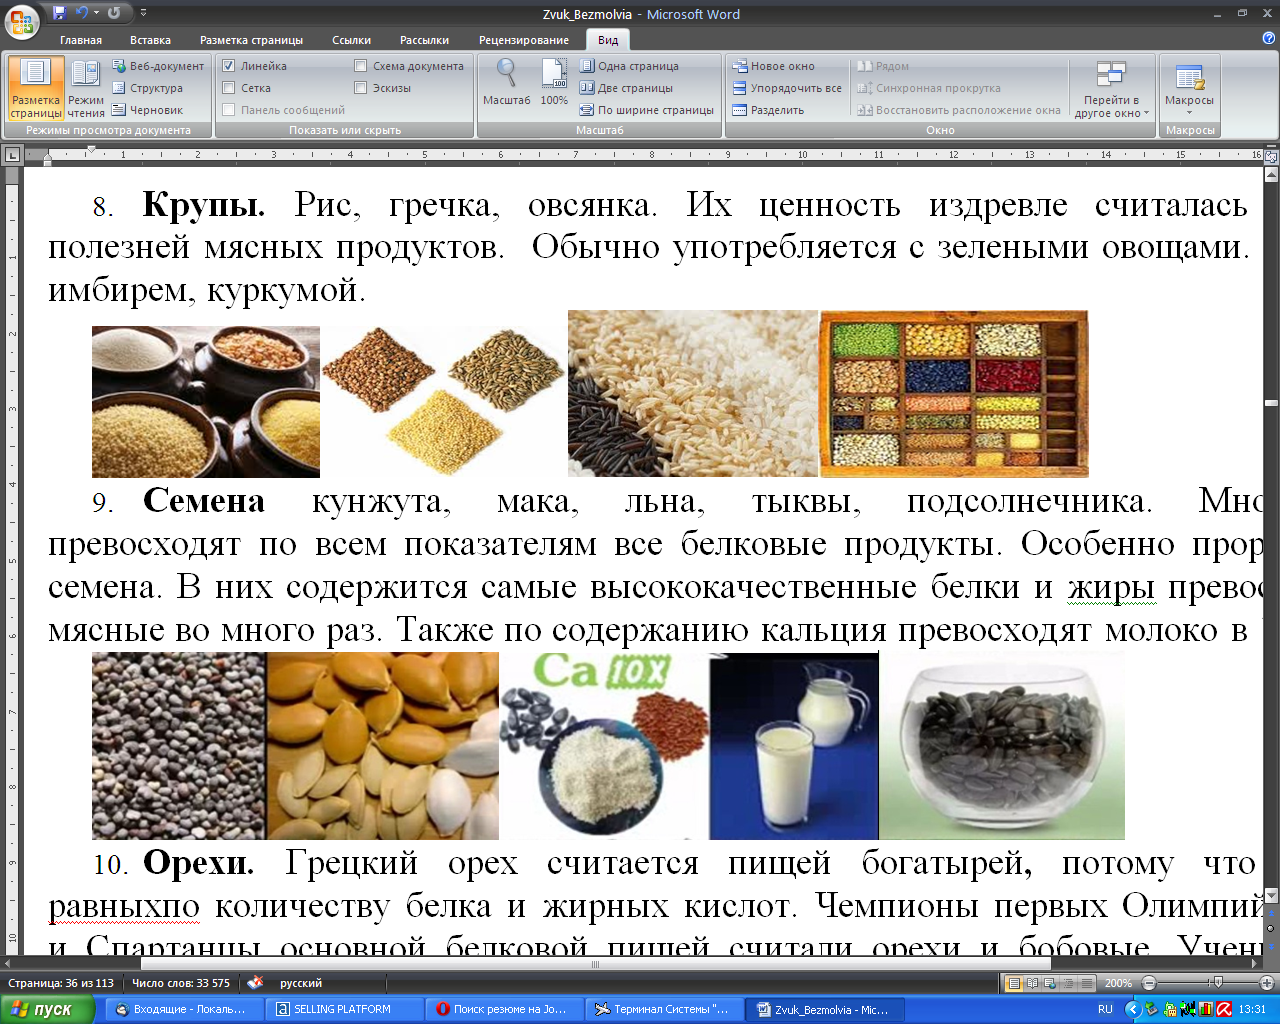Click the vertical scrollbar up arrow
This screenshot has height=1024, width=1280.
click(1272, 174)
